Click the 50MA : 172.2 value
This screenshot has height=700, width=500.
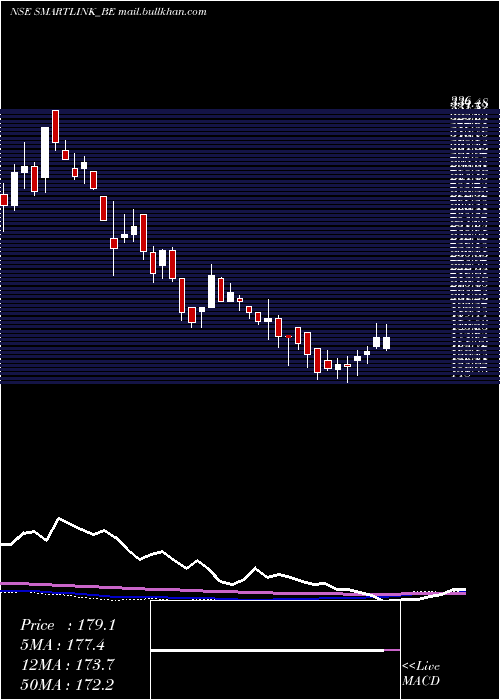[x=68, y=684]
